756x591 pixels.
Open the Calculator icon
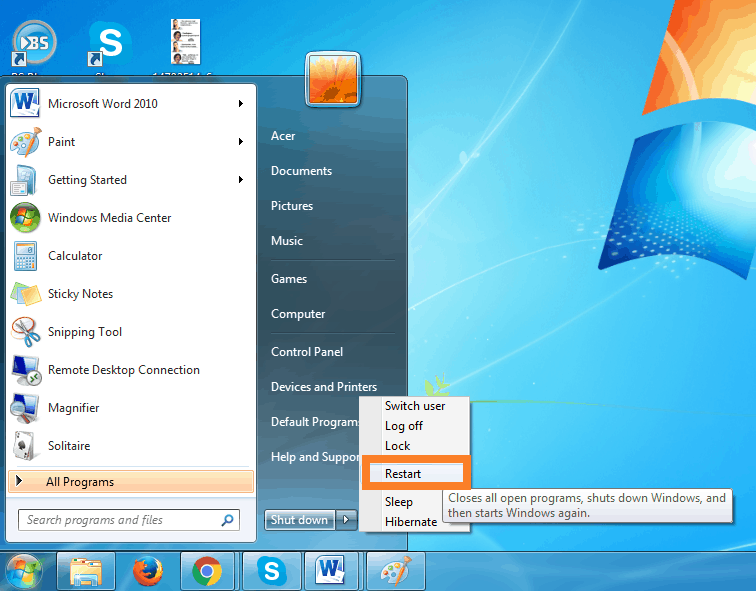point(25,256)
